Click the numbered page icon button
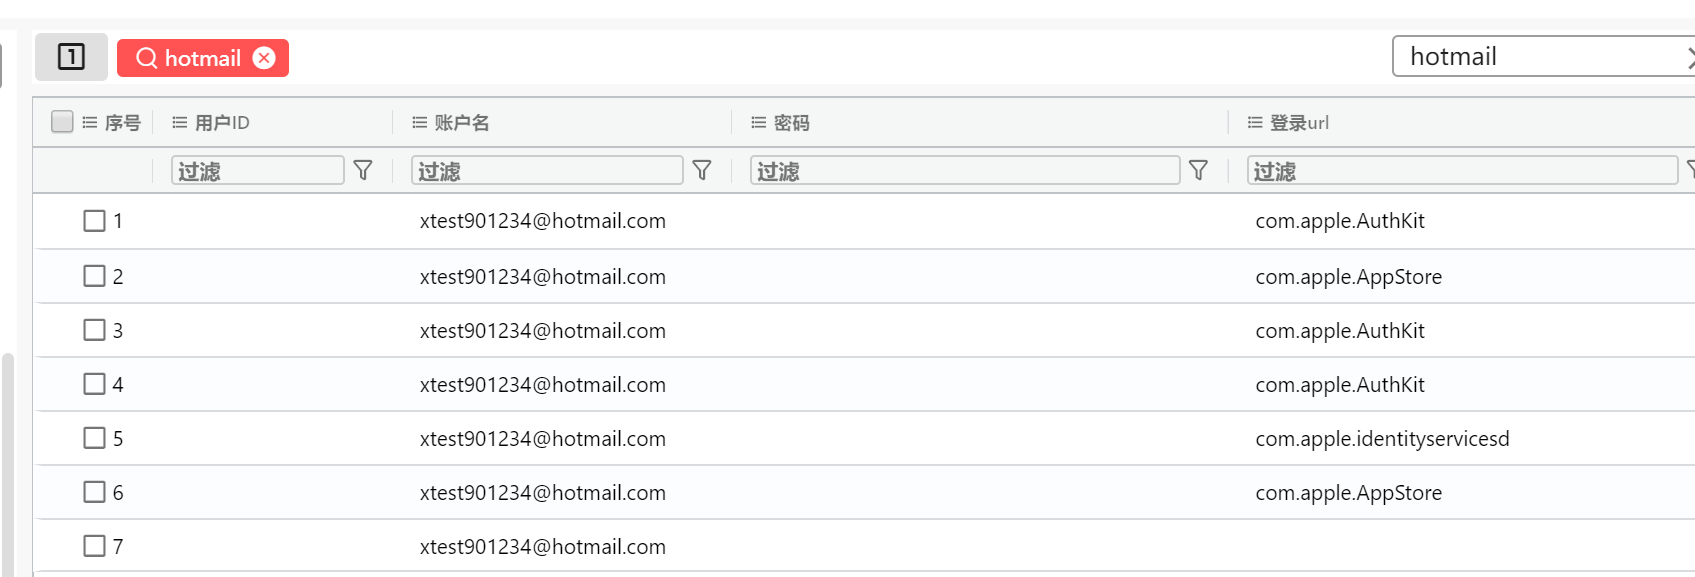 point(71,57)
